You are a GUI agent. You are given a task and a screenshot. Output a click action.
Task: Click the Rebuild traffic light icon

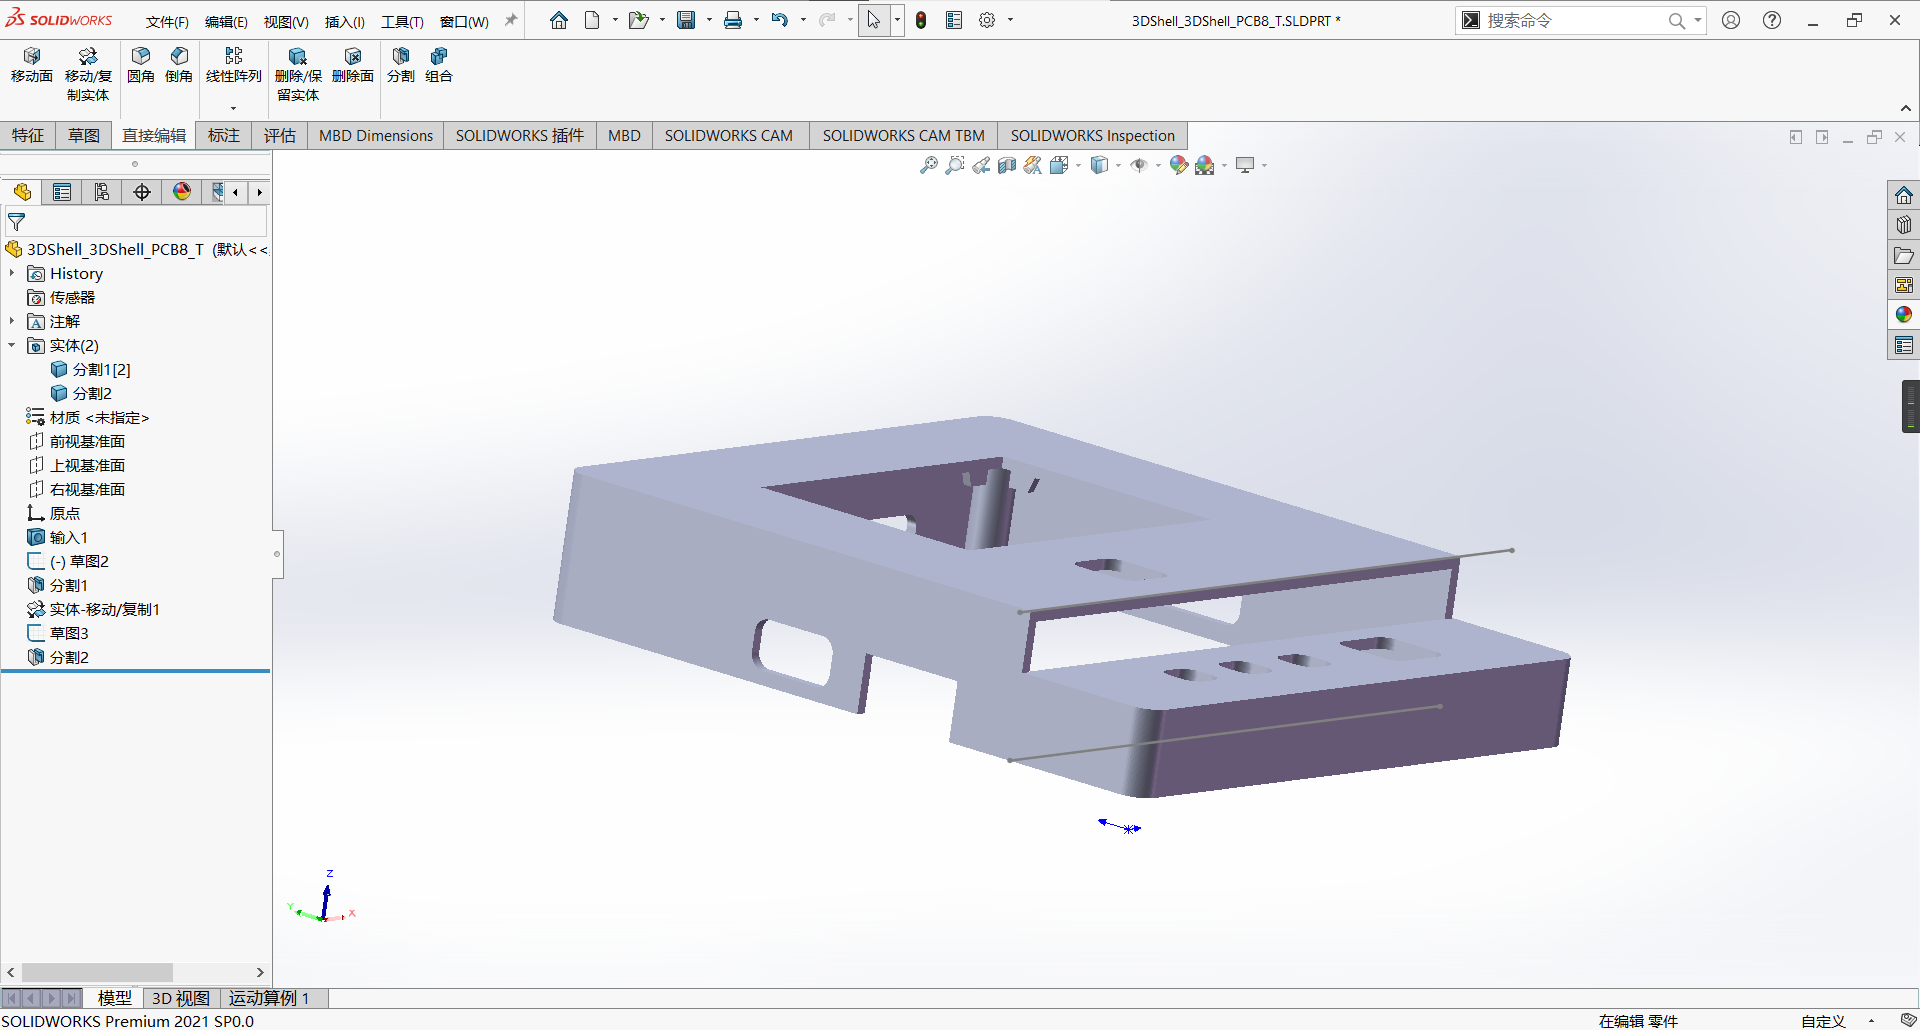(921, 20)
